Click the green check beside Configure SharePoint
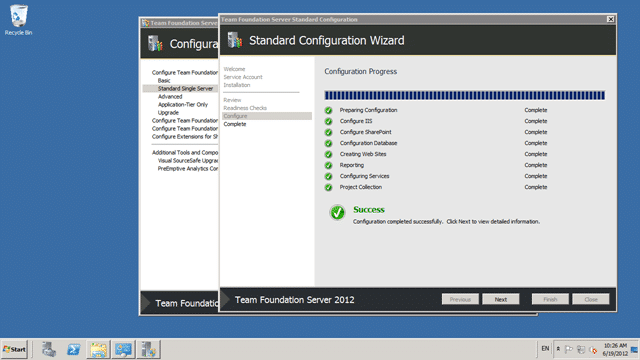This screenshot has height=360, width=640. tap(328, 132)
